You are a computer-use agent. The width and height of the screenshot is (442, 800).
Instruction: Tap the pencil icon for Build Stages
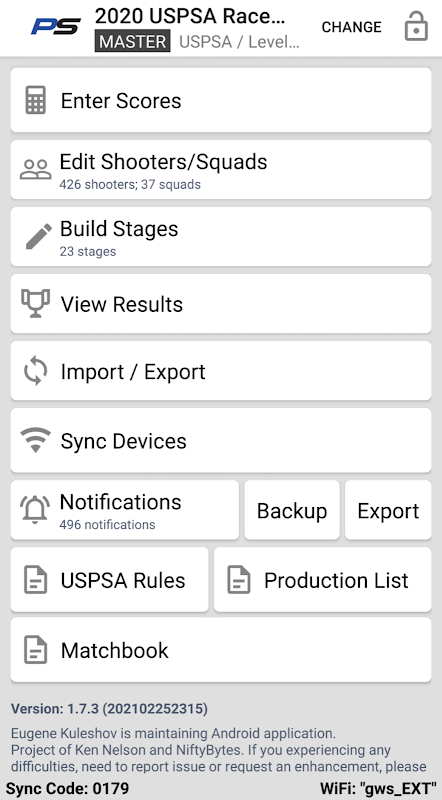38,236
